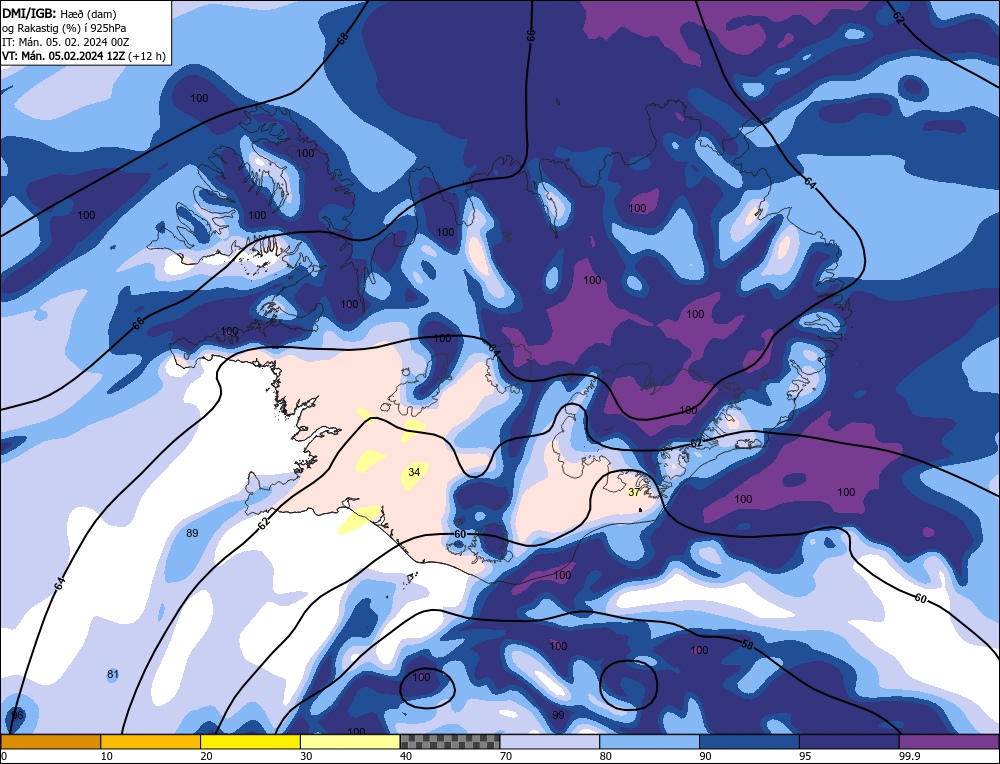1000x764 pixels.
Task: Click the humidity value '99' near the bottom
Action: 558,716
